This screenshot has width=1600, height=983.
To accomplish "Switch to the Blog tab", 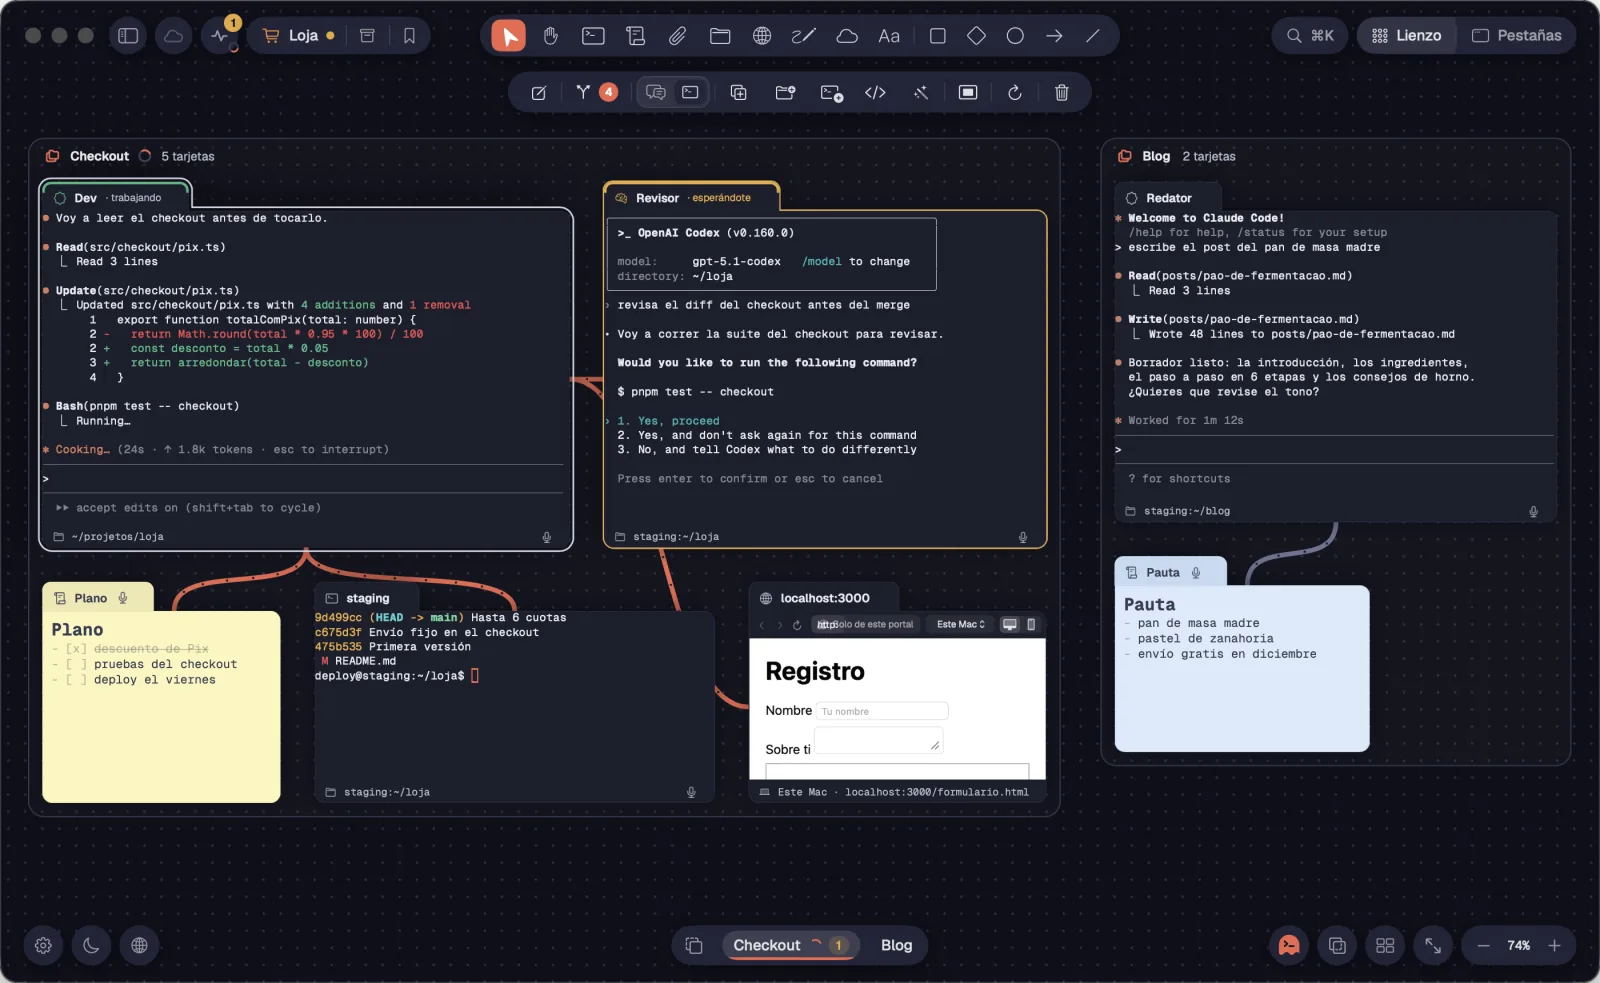I will coord(896,945).
